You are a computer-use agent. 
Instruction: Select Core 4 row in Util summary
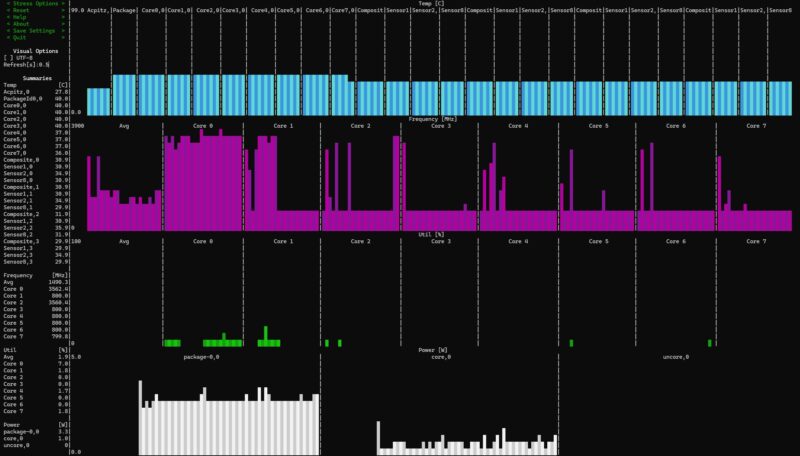click(36, 391)
